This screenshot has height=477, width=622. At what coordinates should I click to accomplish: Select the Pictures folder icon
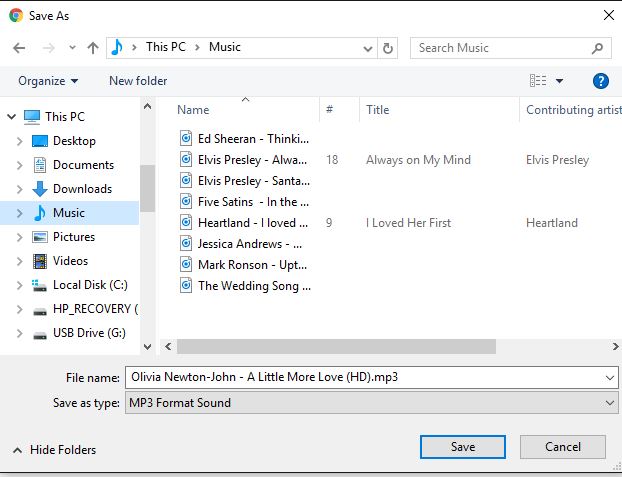point(40,237)
